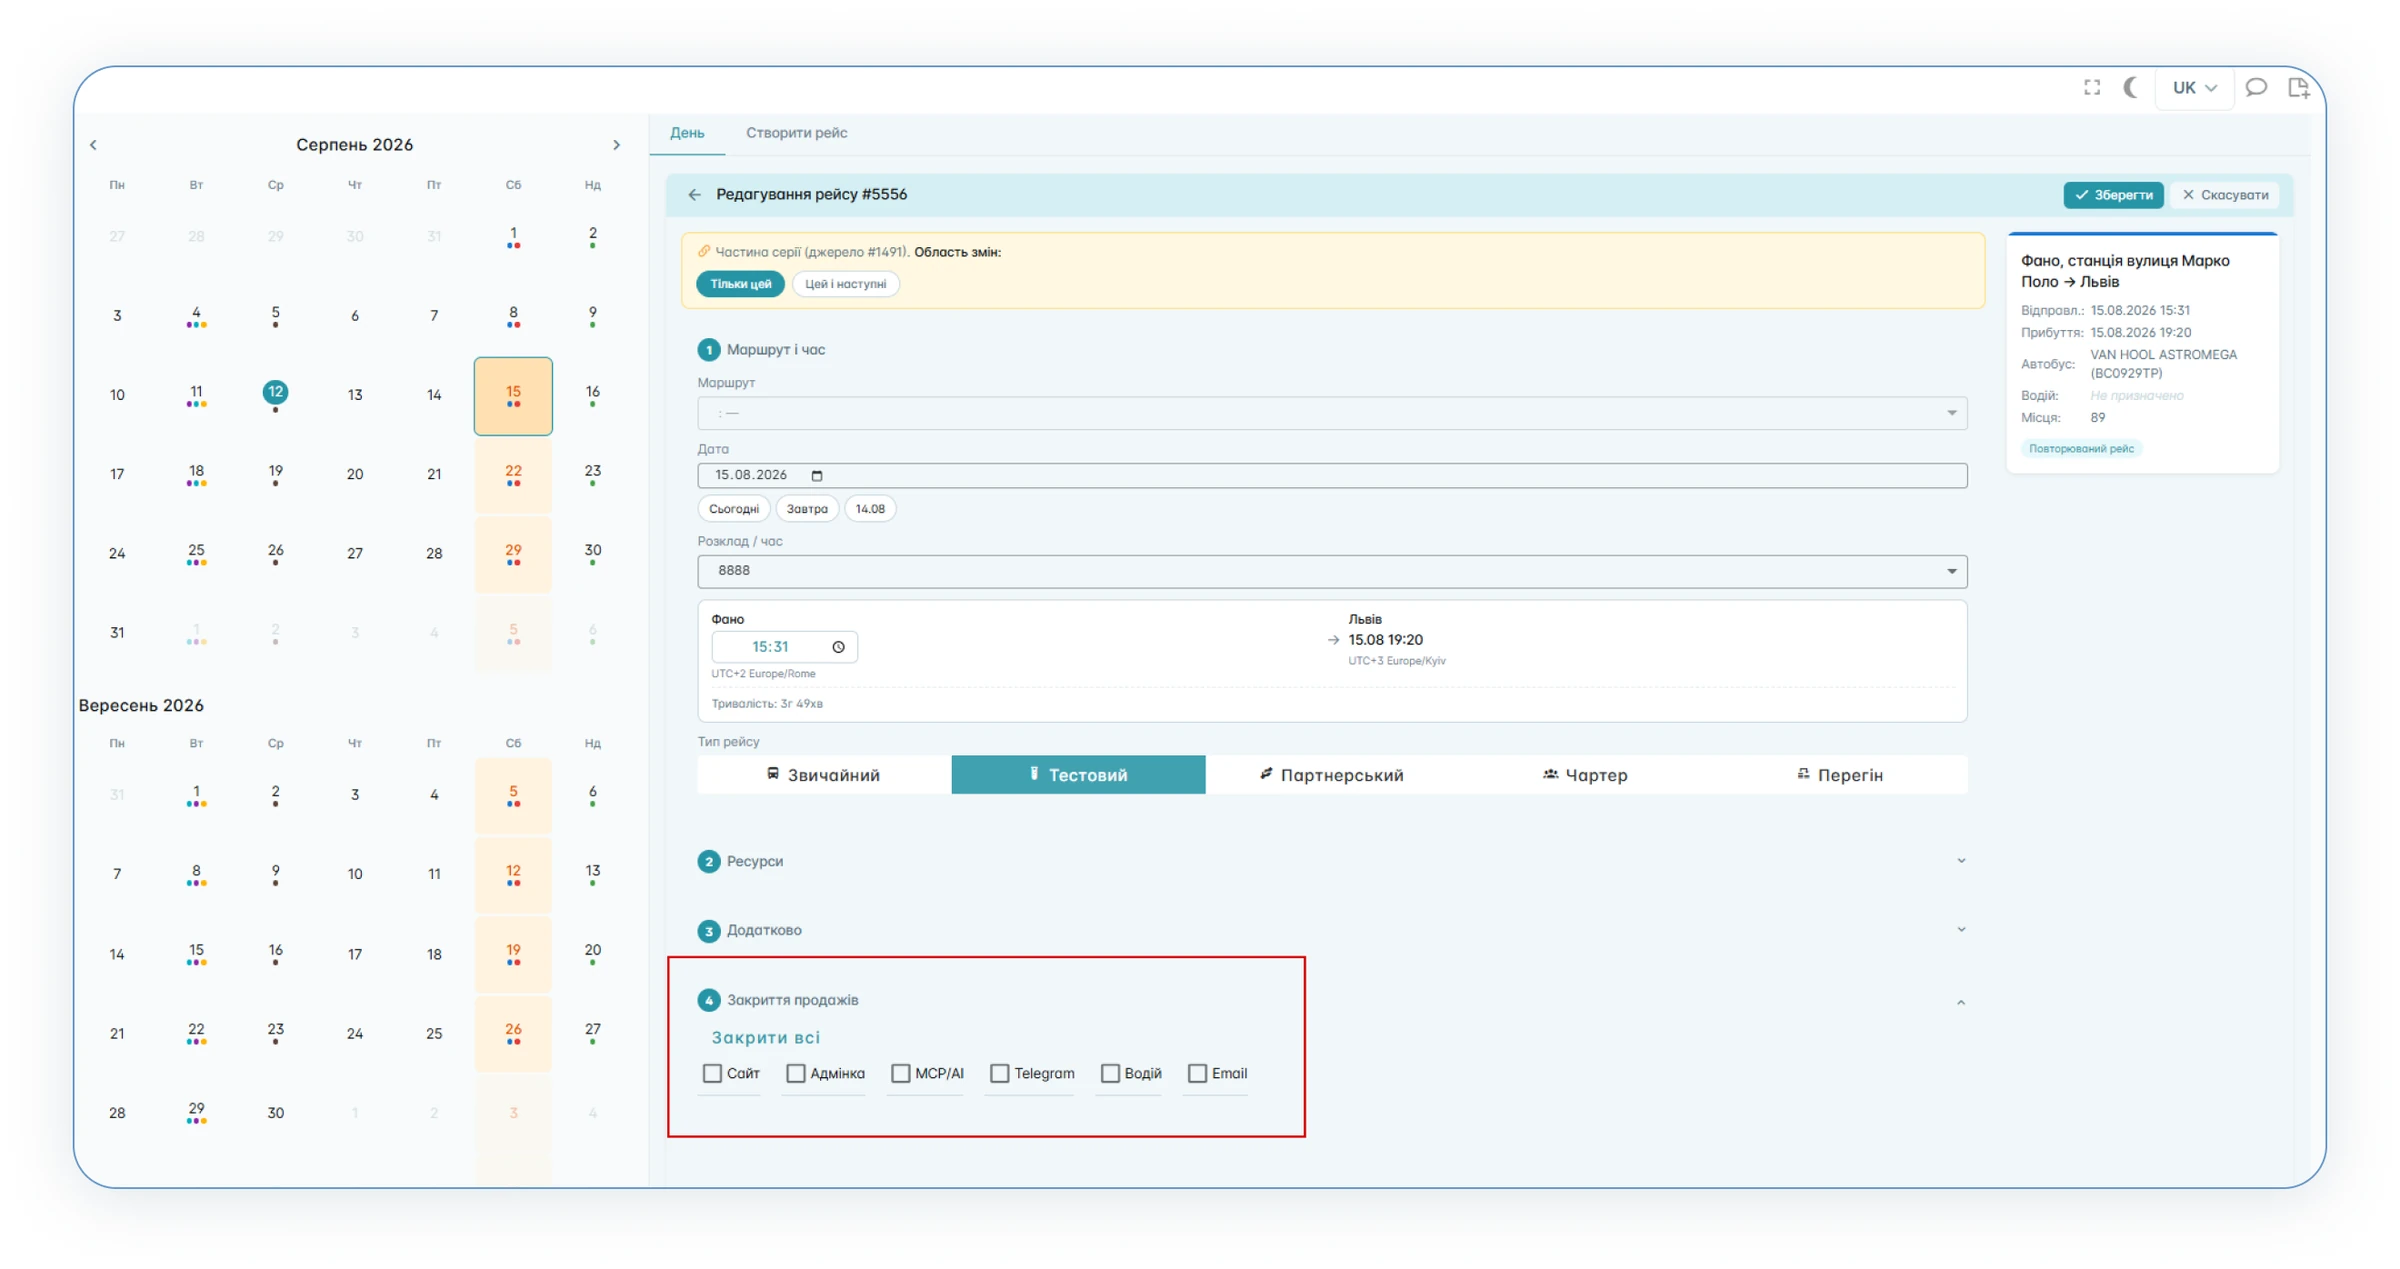Check the Email checkbox
2400x1269 pixels.
[x=1197, y=1073]
